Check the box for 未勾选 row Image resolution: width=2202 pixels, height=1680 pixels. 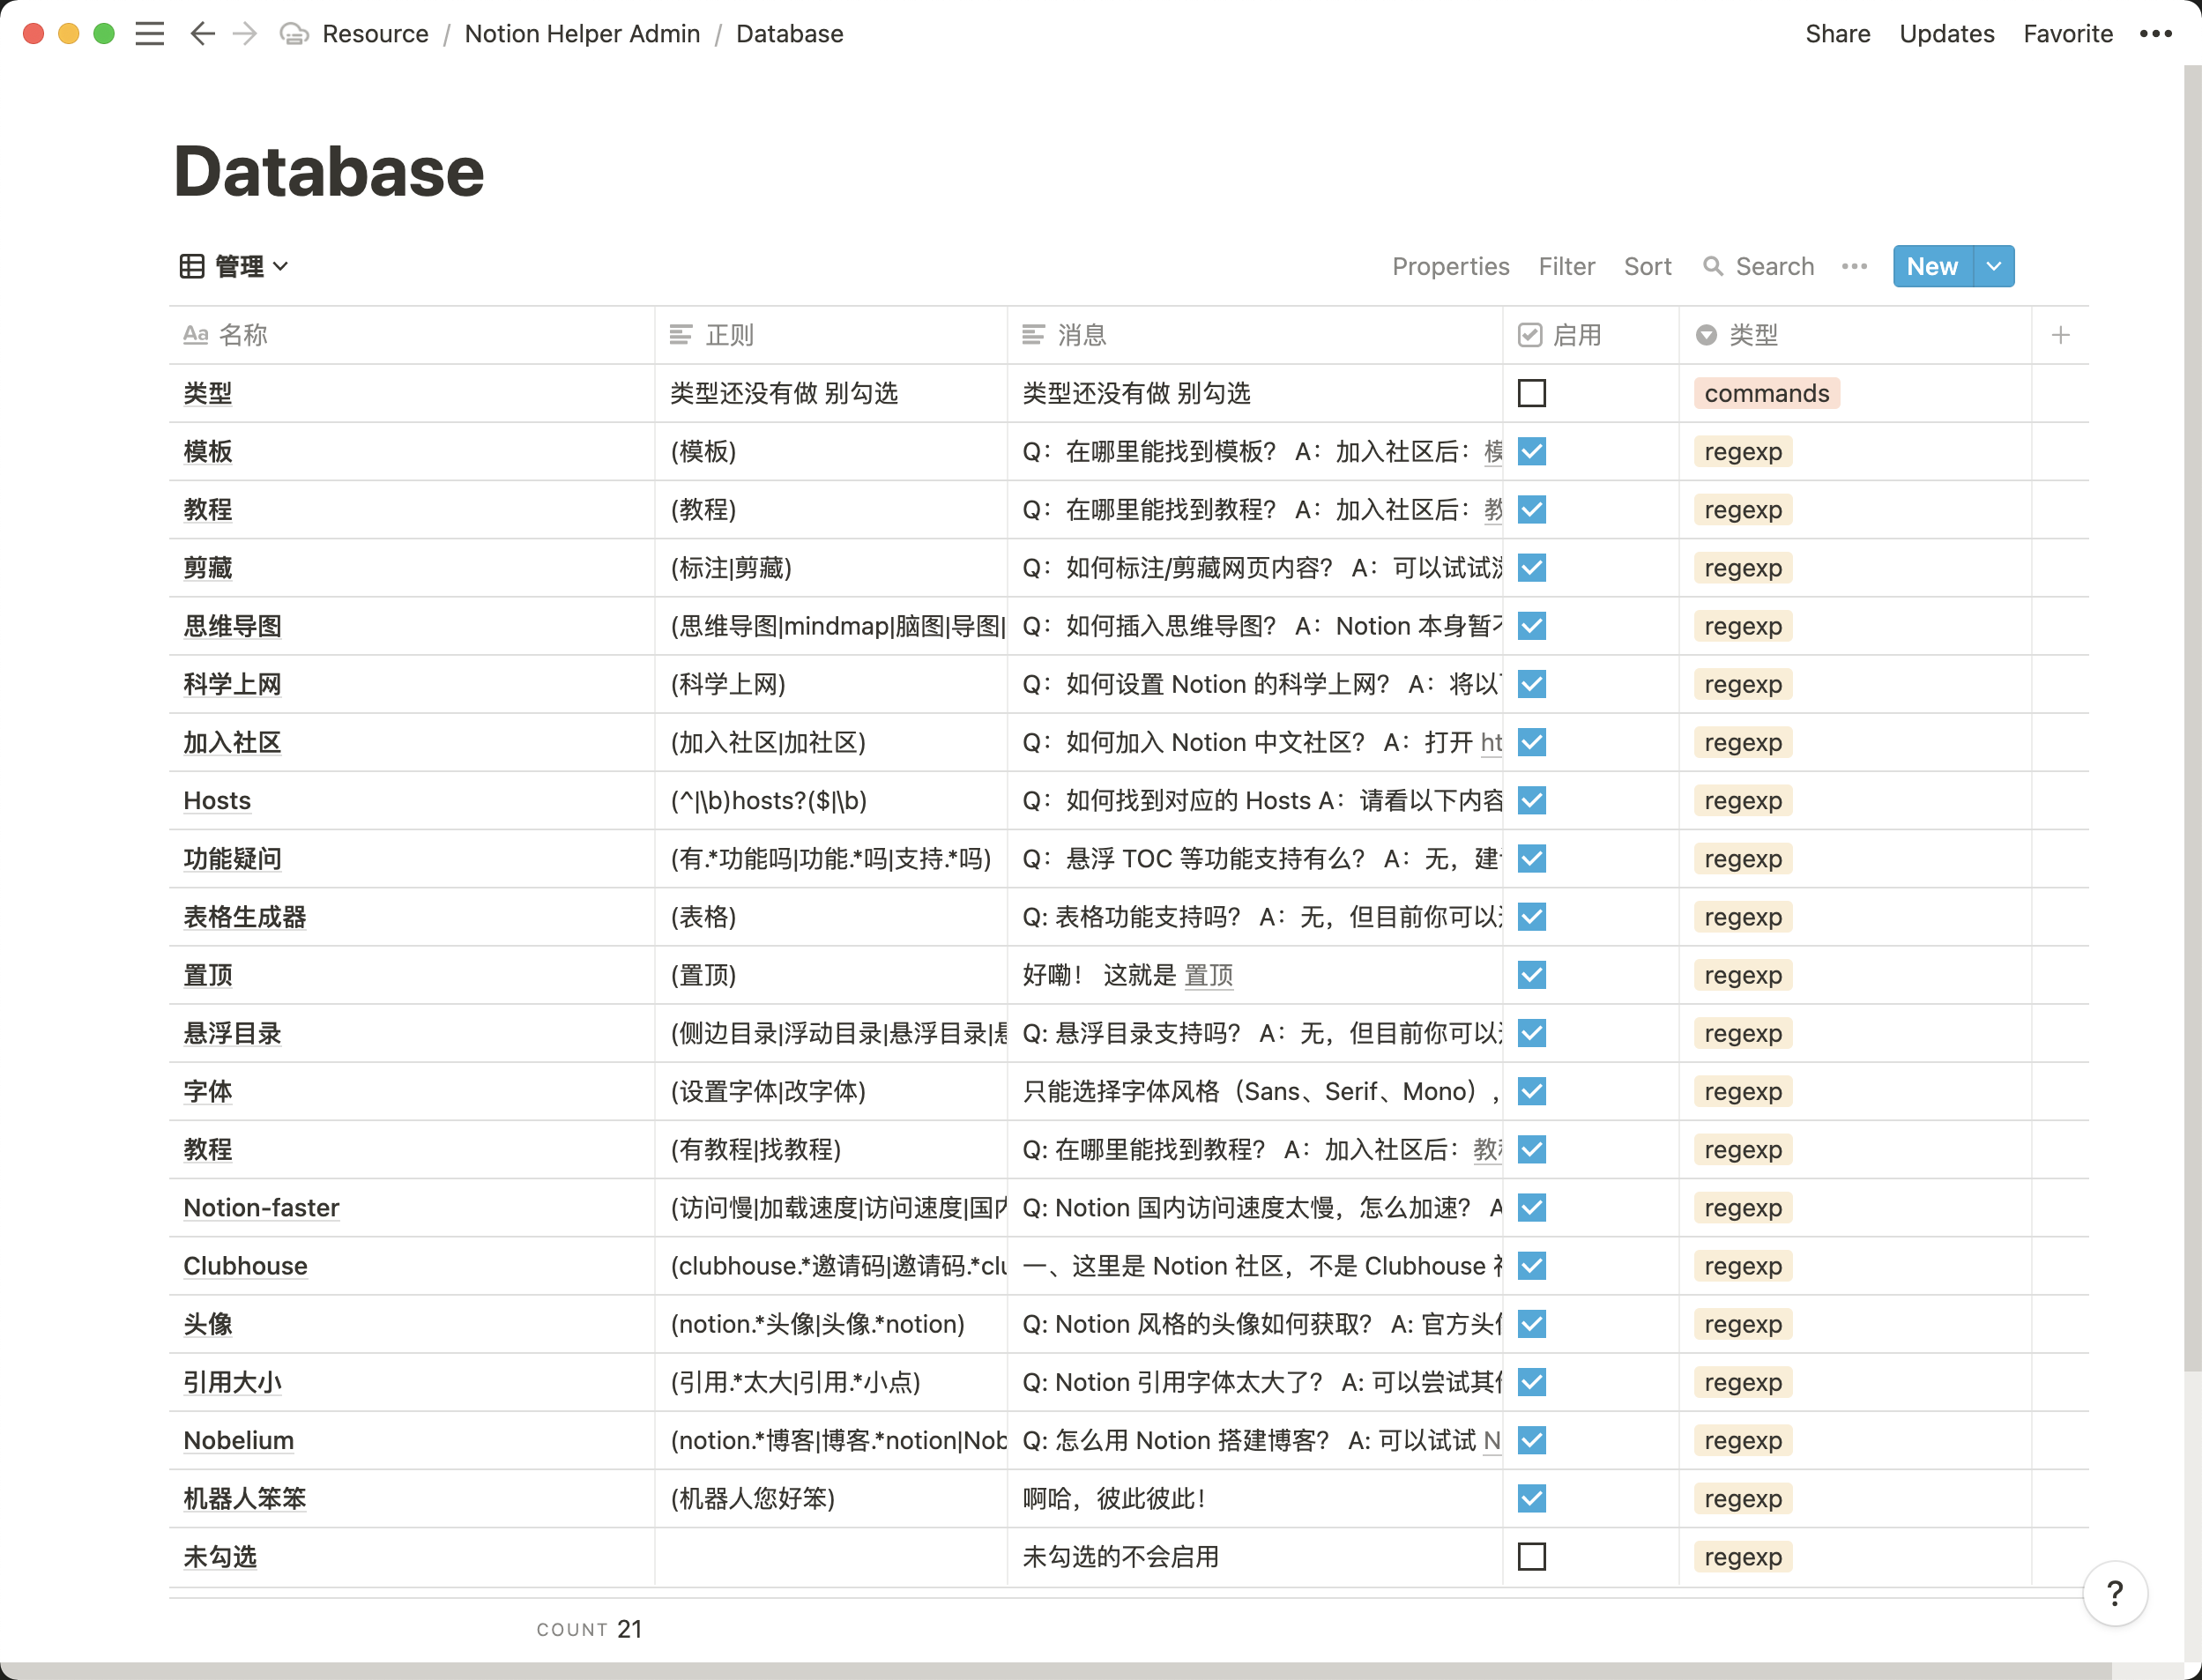coord(1531,1556)
